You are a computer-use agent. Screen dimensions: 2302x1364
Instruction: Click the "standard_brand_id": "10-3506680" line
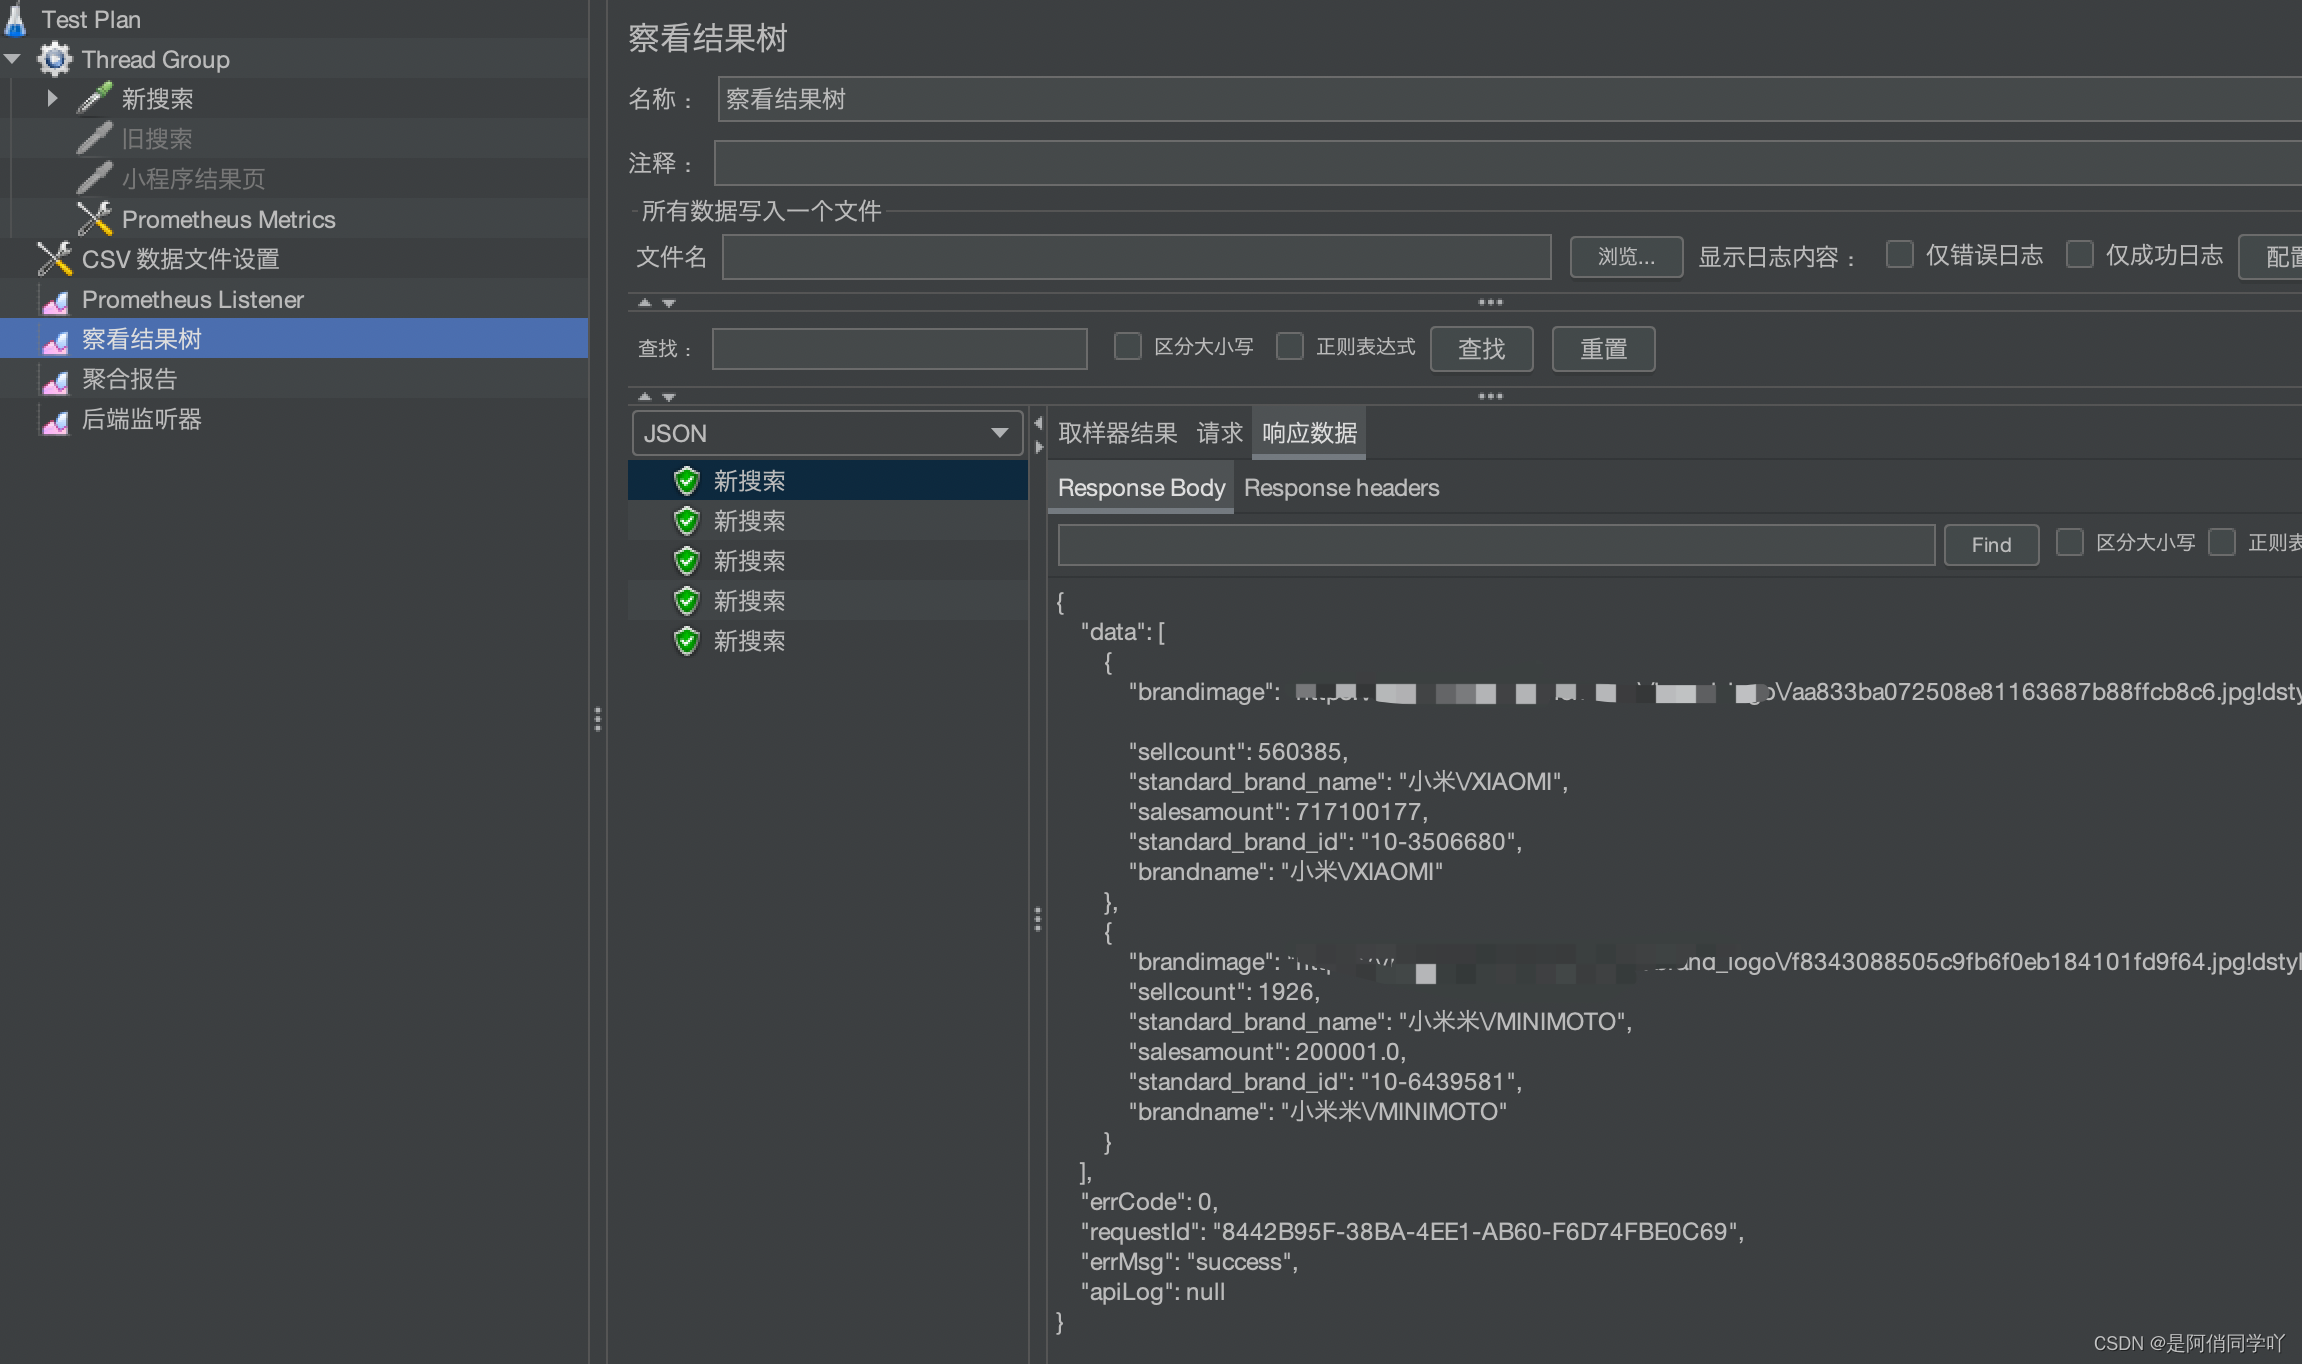1325,842
